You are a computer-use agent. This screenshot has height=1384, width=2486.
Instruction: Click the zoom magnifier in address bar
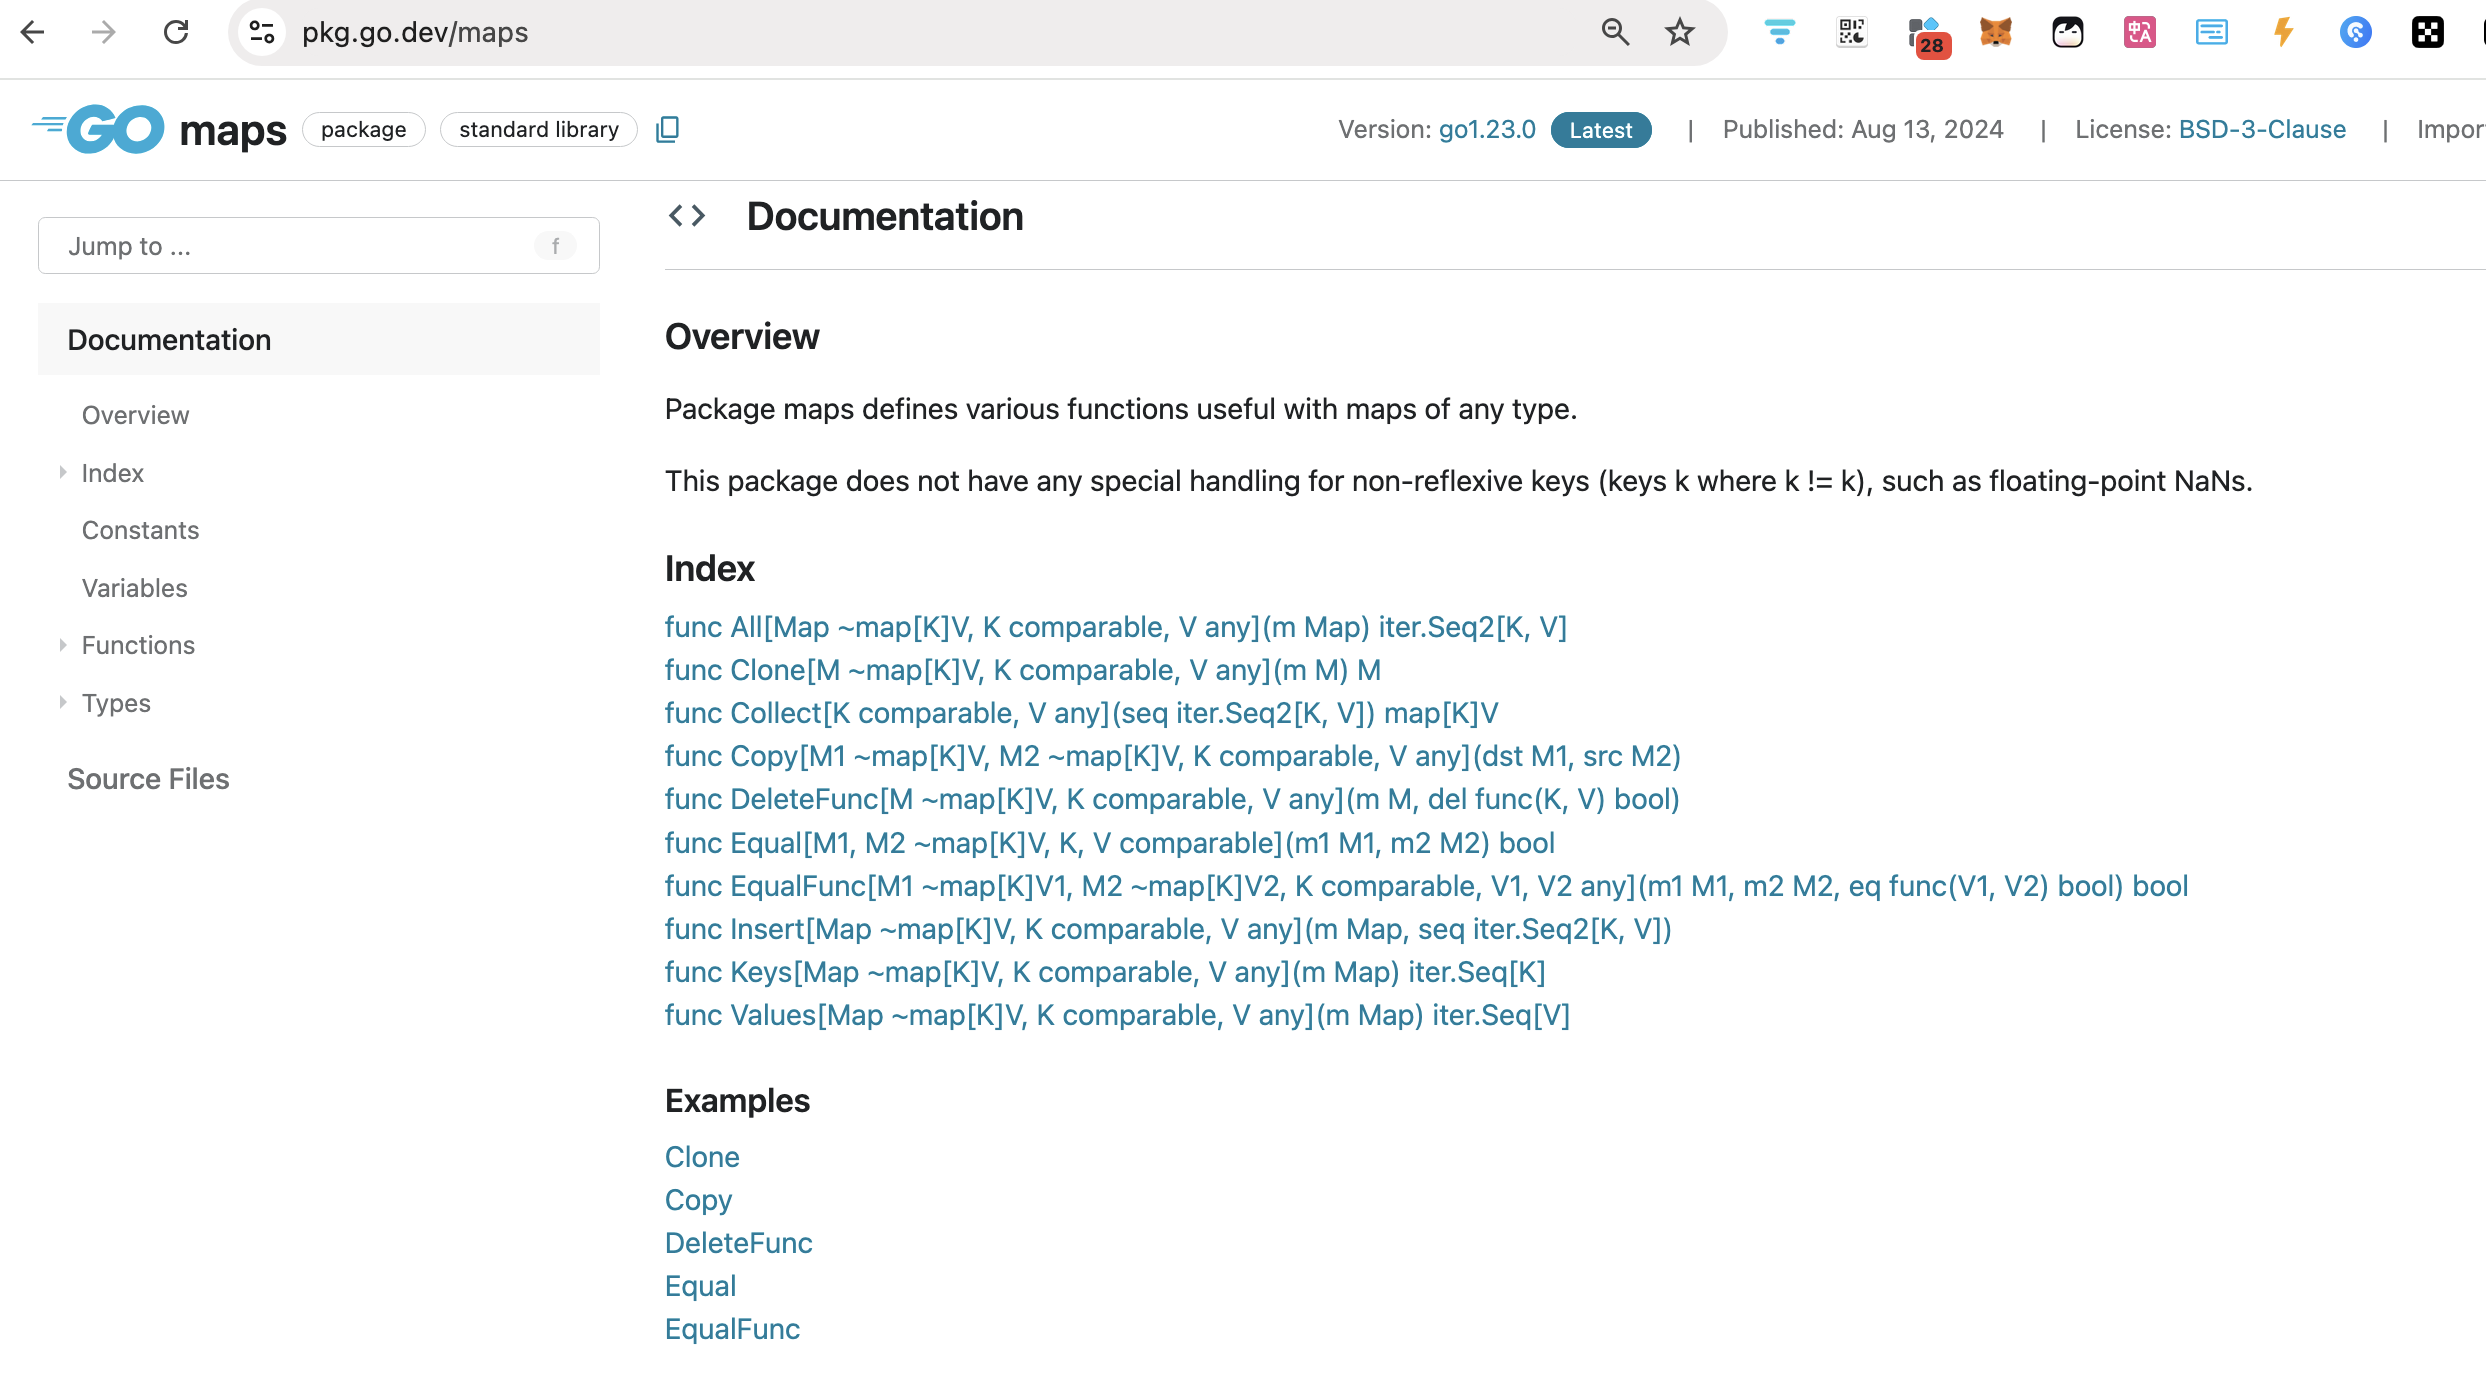(1615, 32)
